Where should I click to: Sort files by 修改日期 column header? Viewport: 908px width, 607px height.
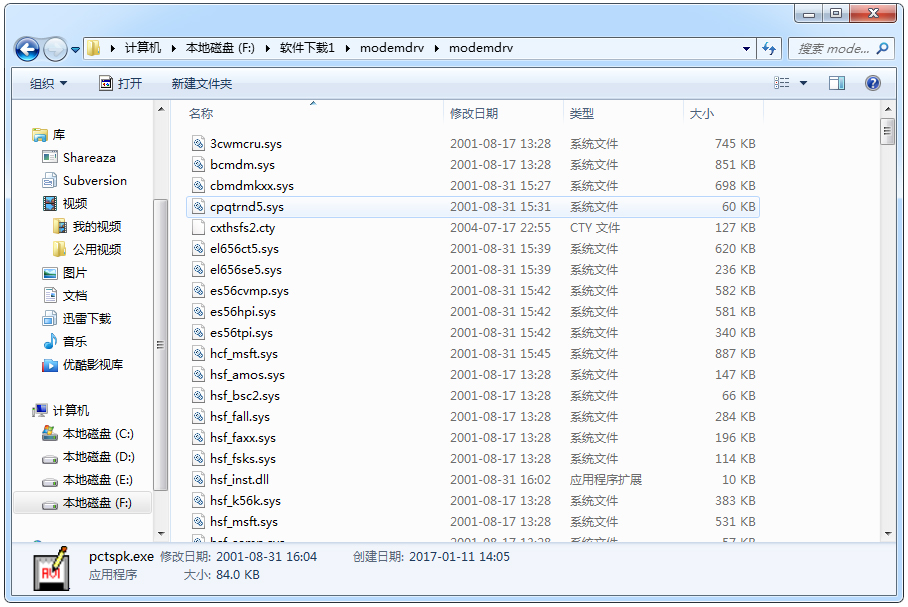pos(474,113)
